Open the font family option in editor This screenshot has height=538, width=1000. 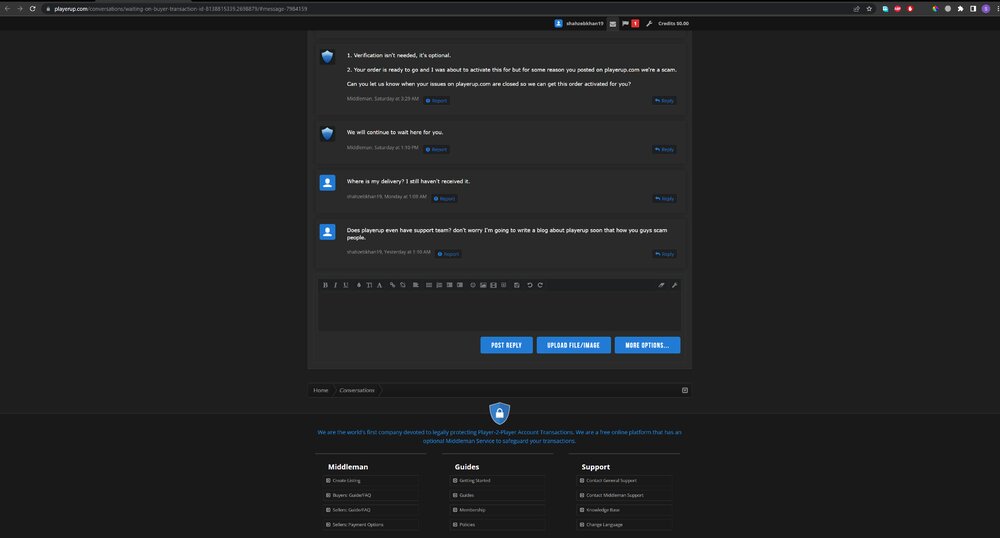[x=379, y=285]
